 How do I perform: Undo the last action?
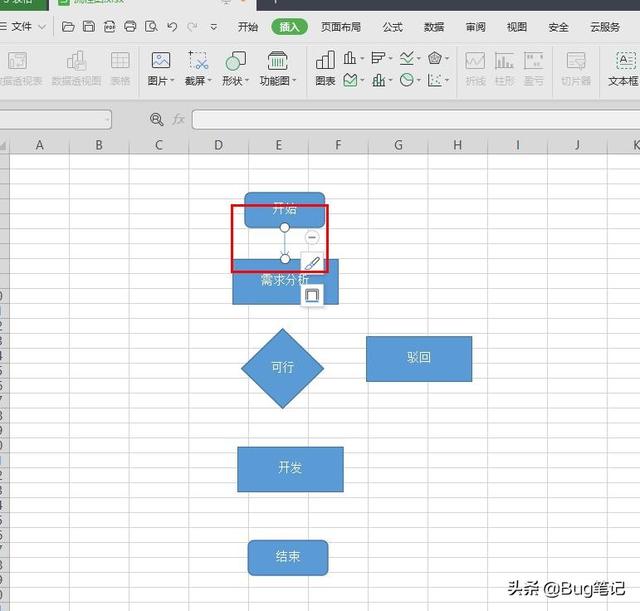click(172, 27)
